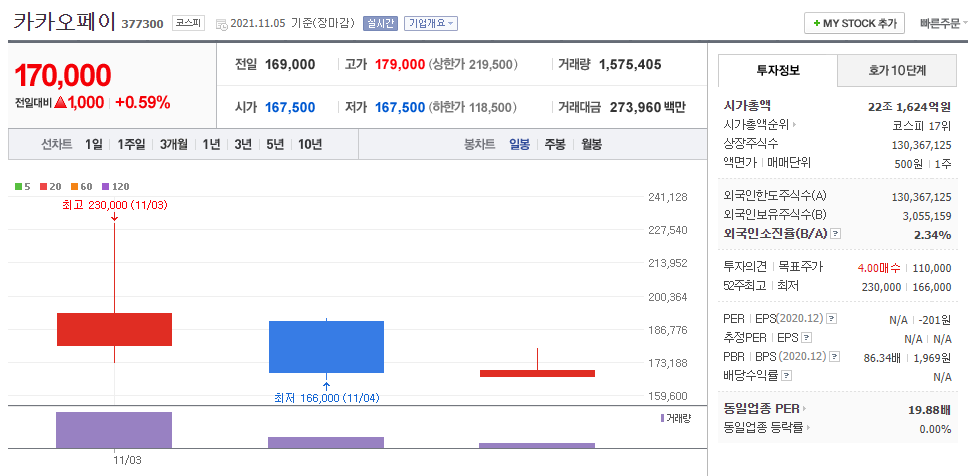974x476 pixels.
Task: Click the +0.59% change percentage
Action: [x=143, y=103]
